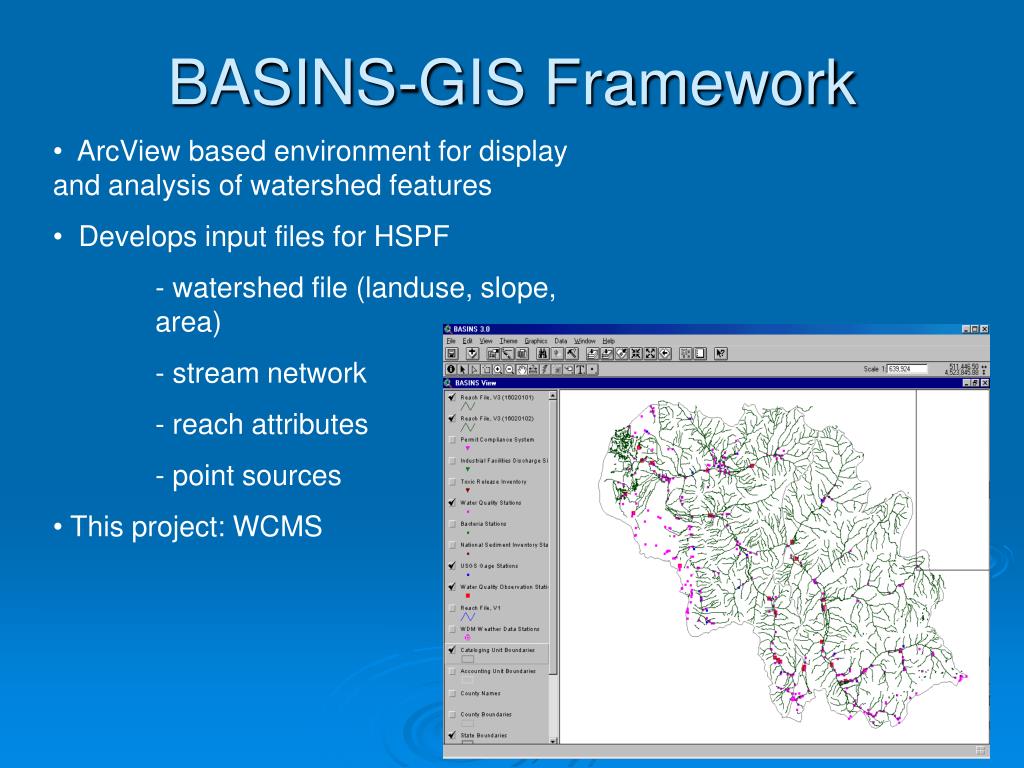This screenshot has width=1024, height=768.
Task: Open the Graphics menu
Action: point(536,341)
